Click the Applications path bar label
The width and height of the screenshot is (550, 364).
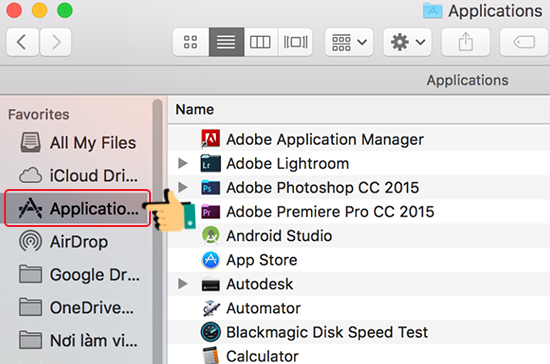(467, 80)
